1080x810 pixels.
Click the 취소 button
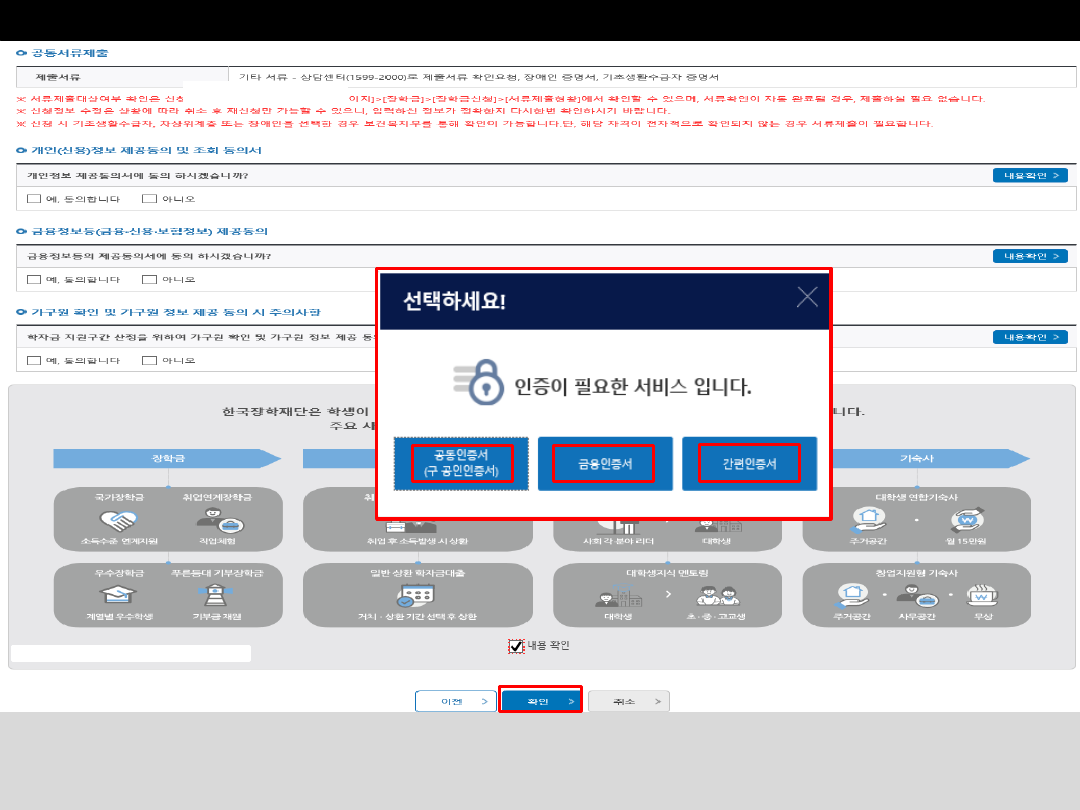(629, 701)
